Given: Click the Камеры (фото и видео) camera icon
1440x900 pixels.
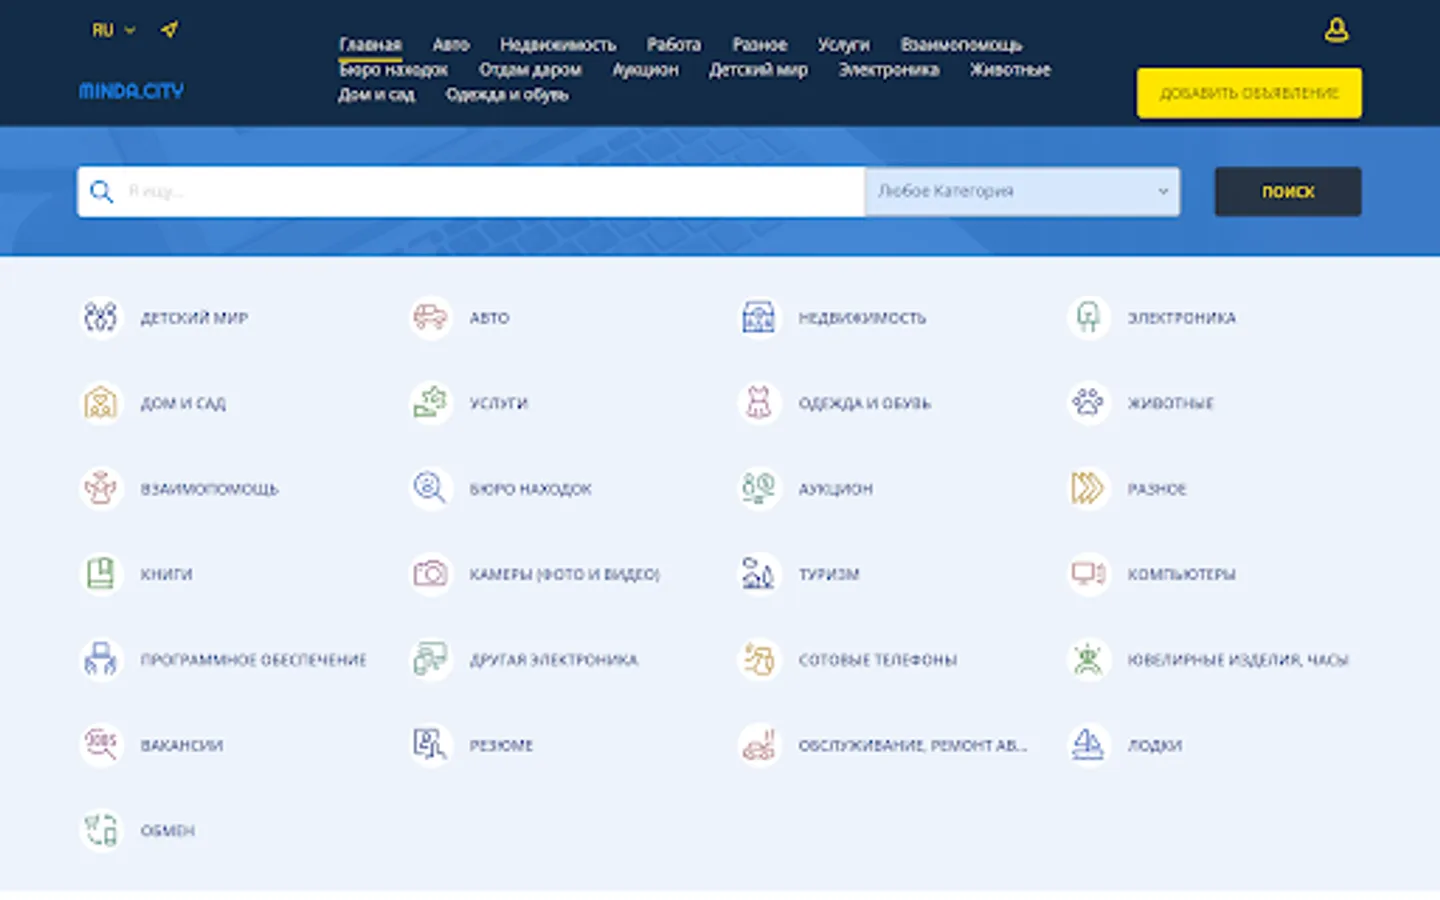Looking at the screenshot, I should [x=430, y=574].
